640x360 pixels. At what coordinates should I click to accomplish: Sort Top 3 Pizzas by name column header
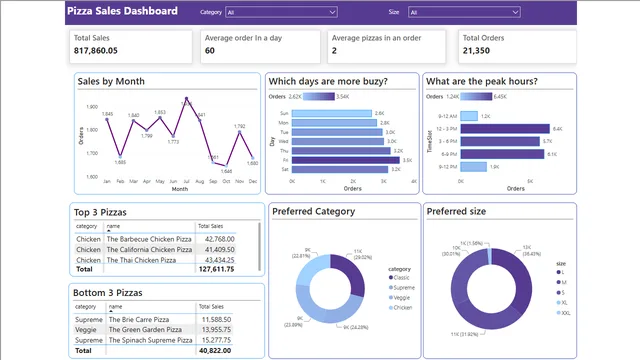pyautogui.click(x=113, y=226)
